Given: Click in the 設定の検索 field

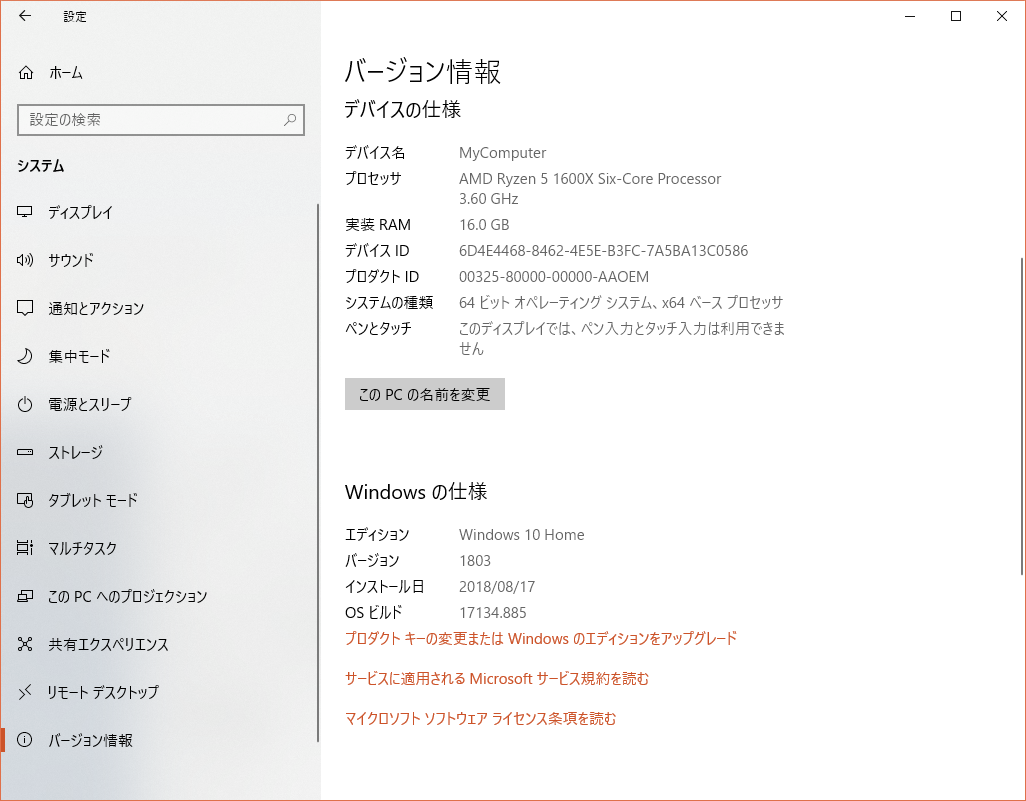Looking at the screenshot, I should pyautogui.click(x=161, y=120).
